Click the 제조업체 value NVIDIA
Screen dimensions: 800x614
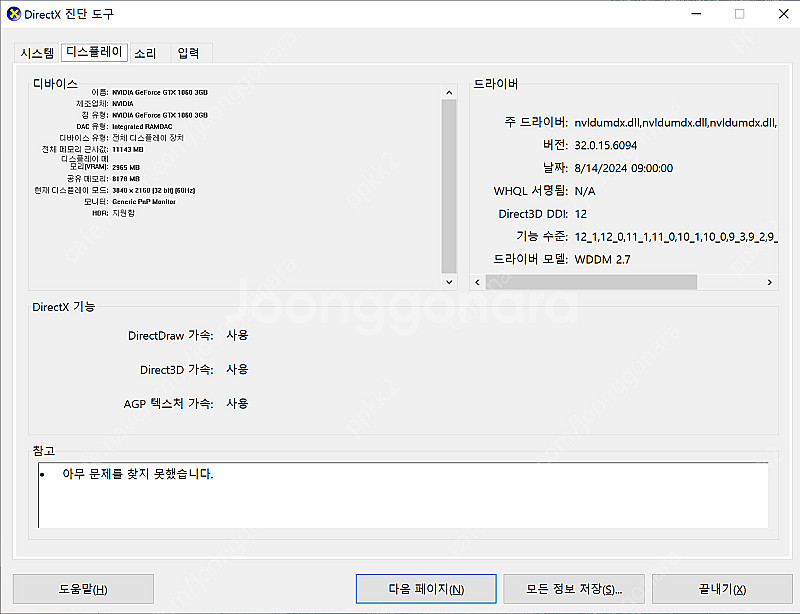pos(123,104)
